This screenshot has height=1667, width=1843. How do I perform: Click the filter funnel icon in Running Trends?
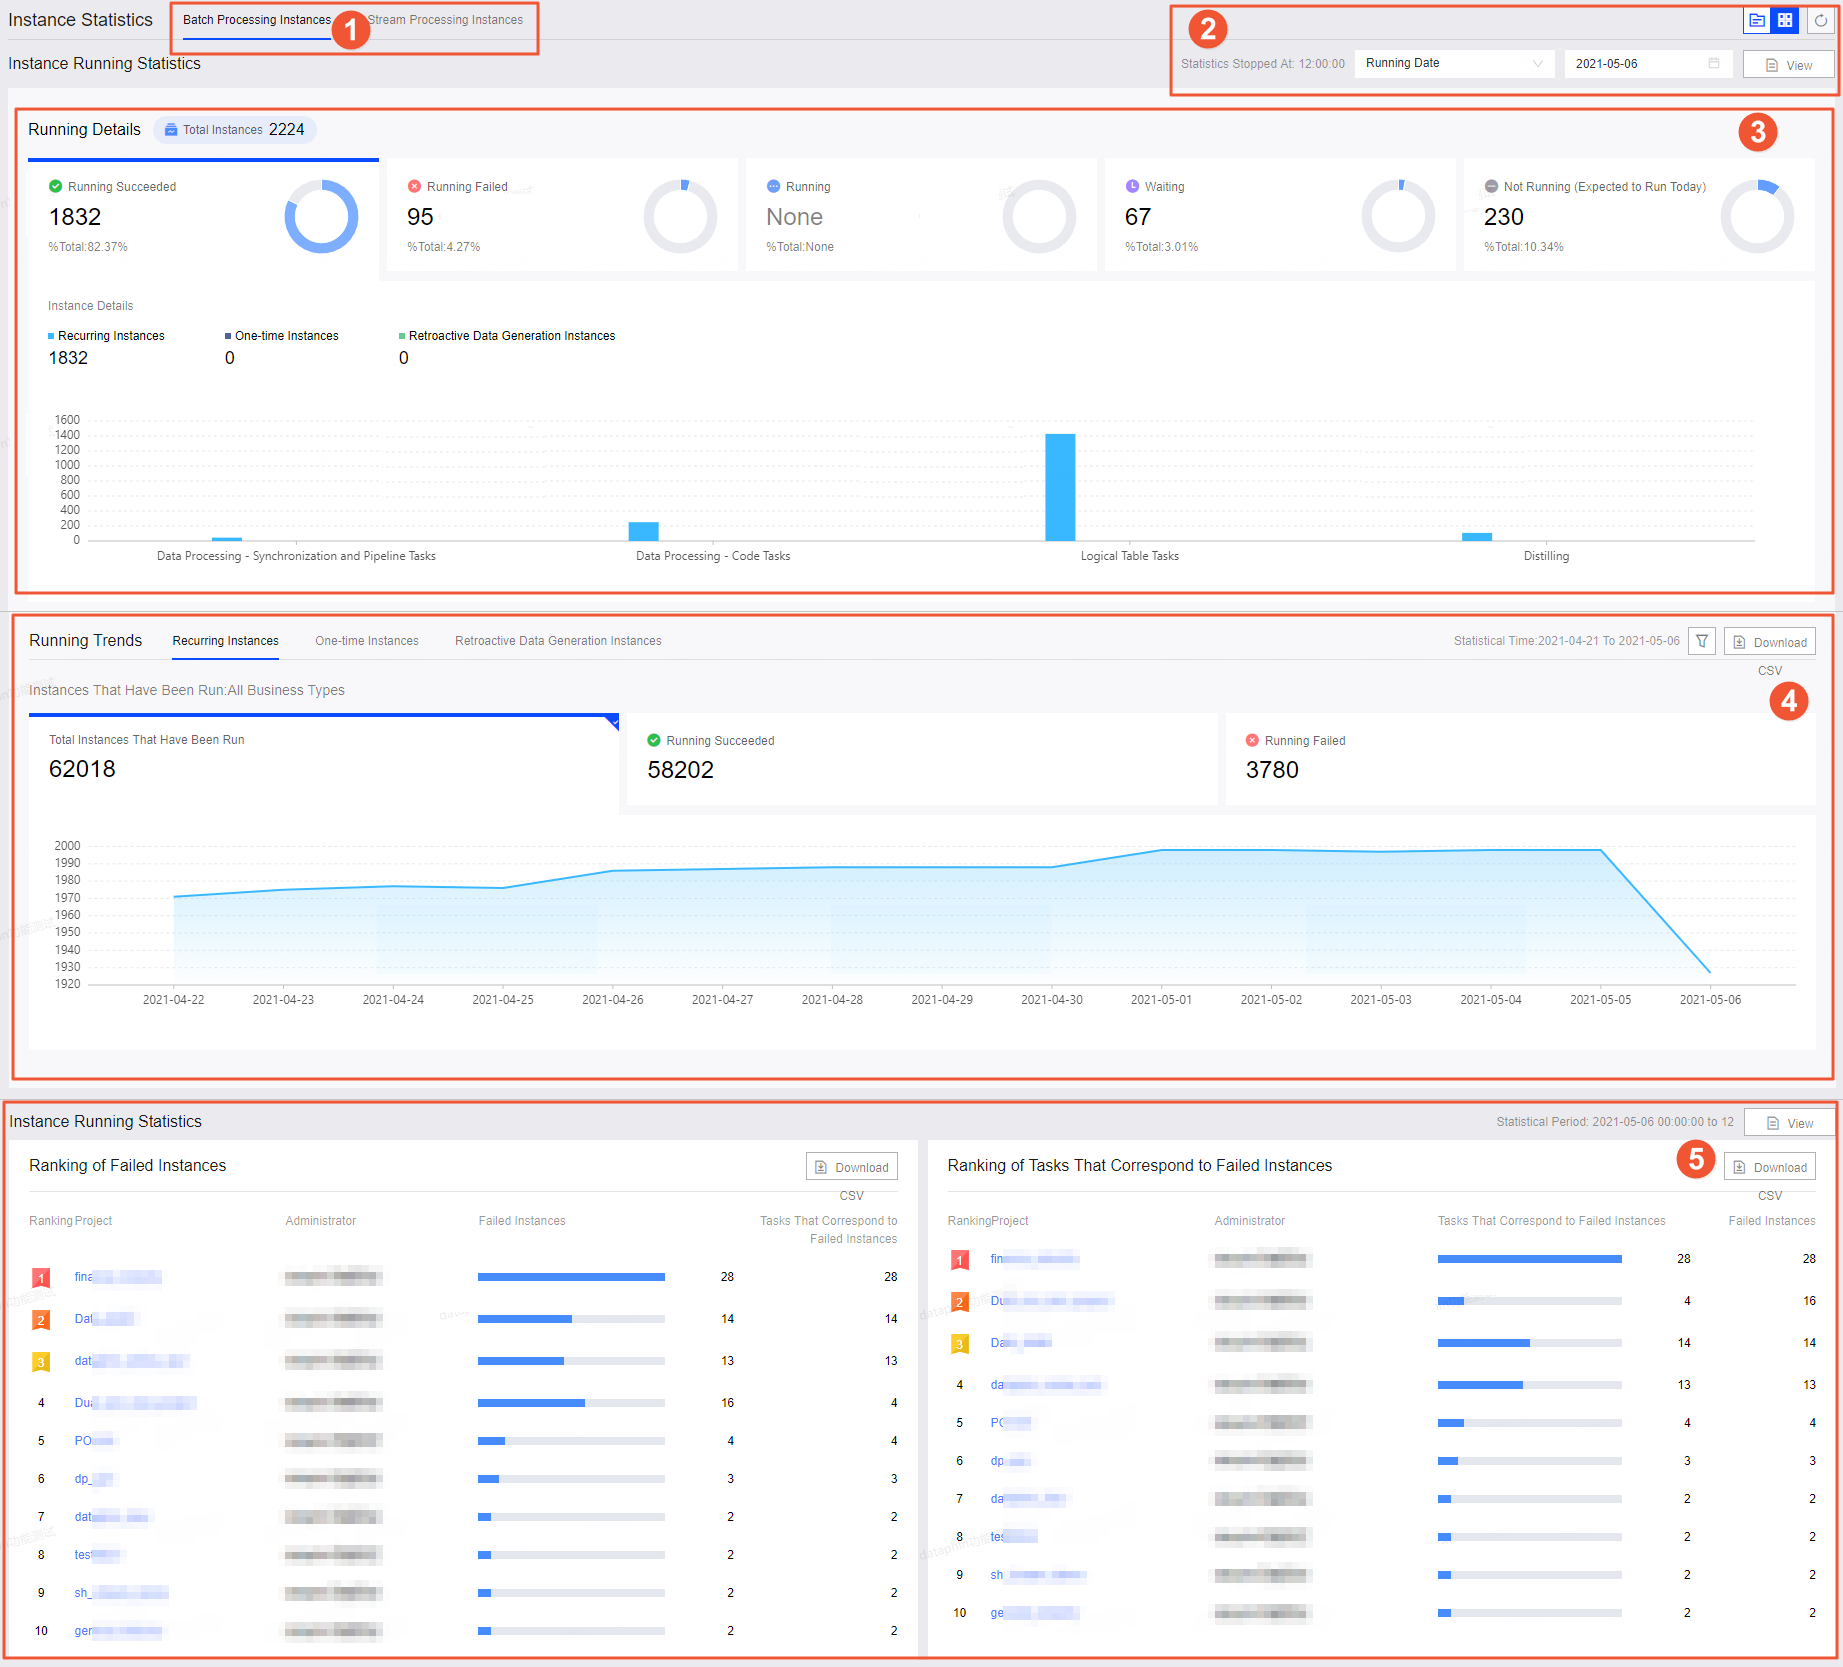(x=1702, y=641)
